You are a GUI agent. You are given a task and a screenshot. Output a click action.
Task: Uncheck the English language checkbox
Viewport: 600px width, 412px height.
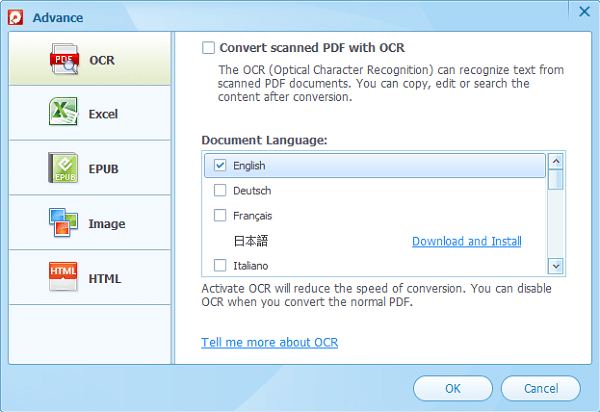220,165
